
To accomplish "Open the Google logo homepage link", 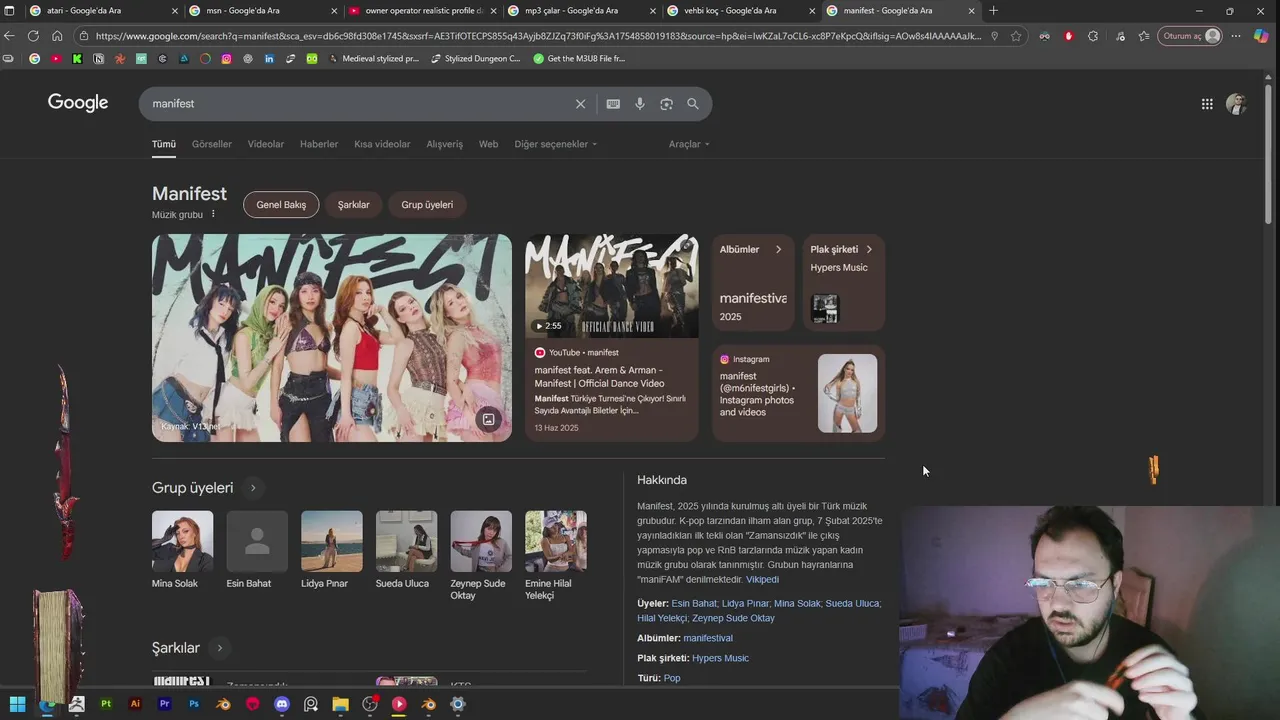I will tap(78, 103).
